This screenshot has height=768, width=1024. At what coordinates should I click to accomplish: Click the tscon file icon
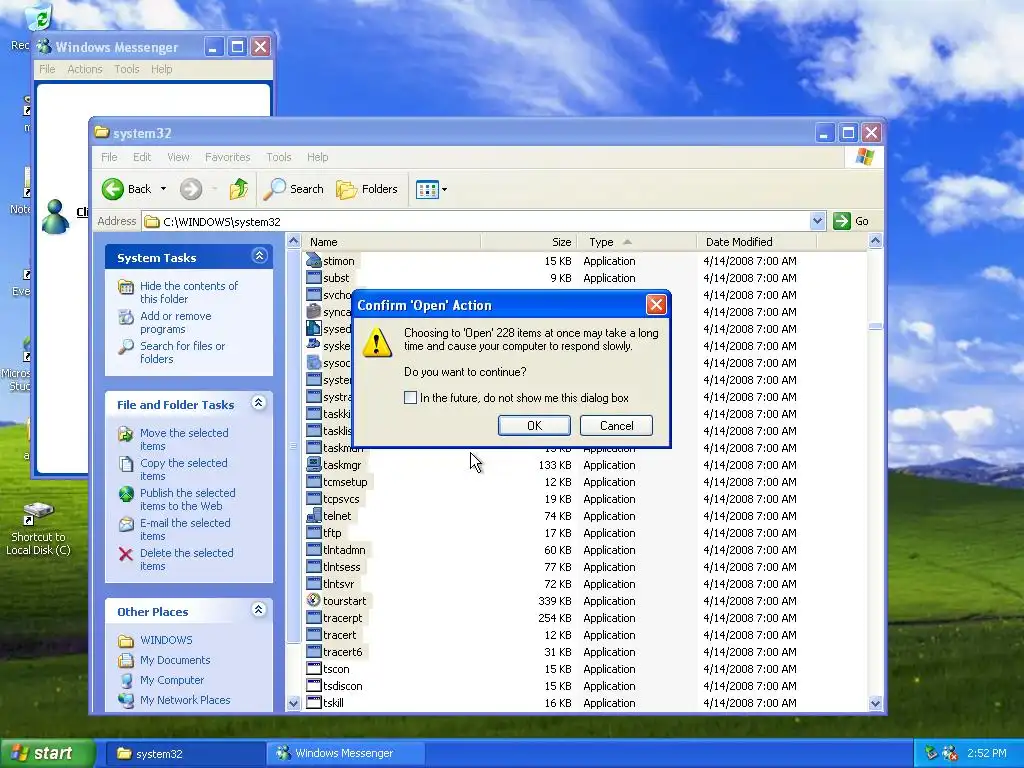[x=313, y=668]
